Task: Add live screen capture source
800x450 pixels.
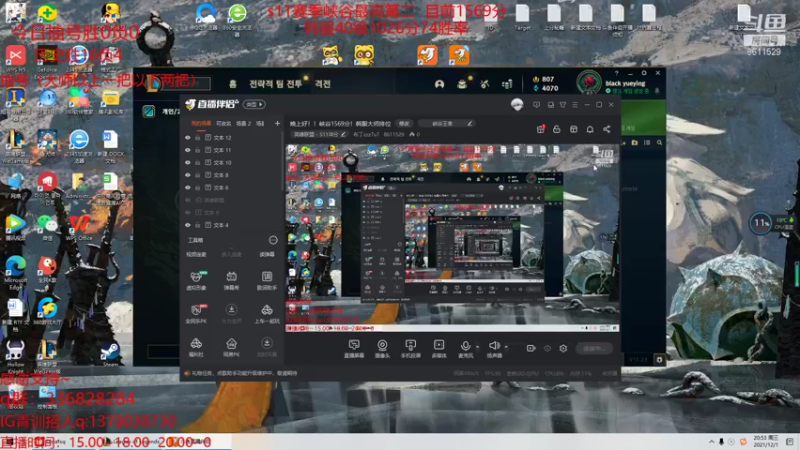Action: pos(354,348)
